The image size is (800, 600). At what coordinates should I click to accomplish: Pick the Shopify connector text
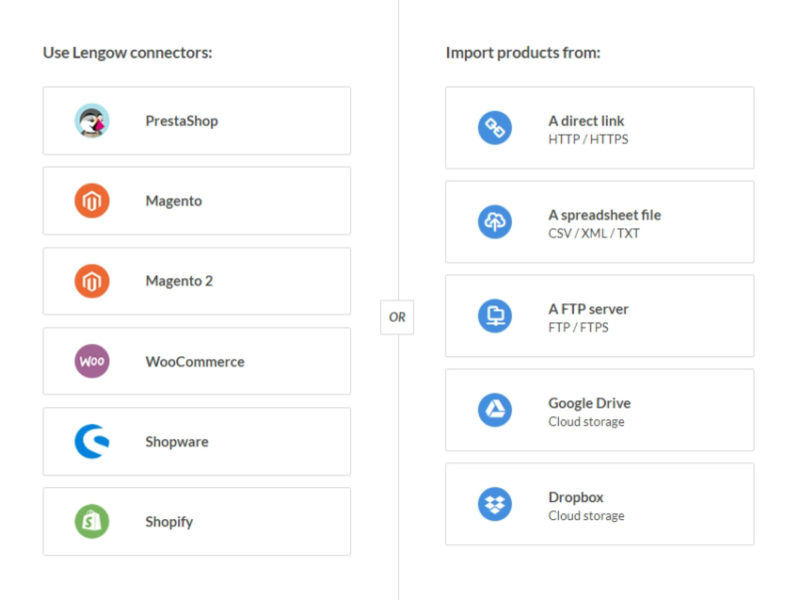[169, 522]
